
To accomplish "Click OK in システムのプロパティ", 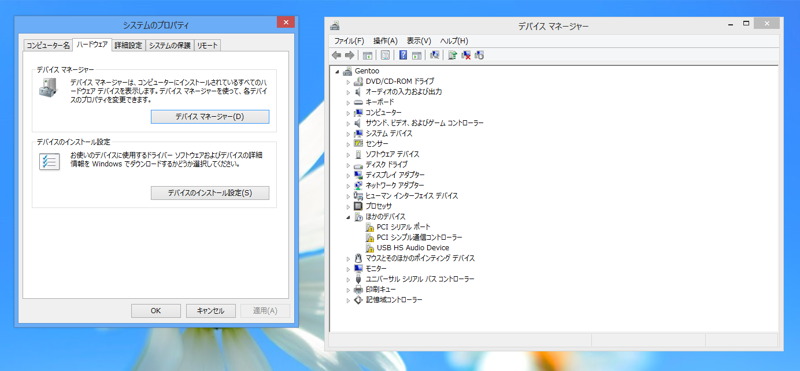I will [x=156, y=311].
